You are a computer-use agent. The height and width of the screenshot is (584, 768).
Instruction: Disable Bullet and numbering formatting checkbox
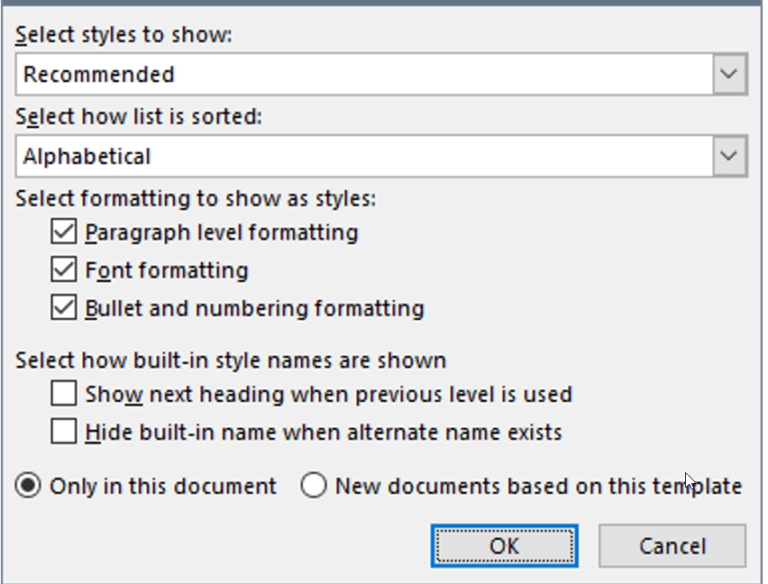[64, 308]
